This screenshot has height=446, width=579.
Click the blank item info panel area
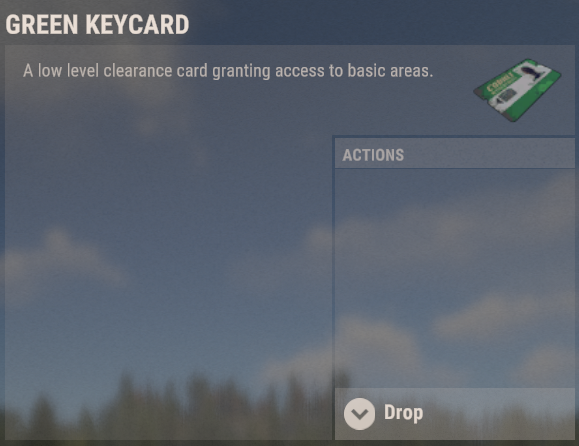point(169,258)
